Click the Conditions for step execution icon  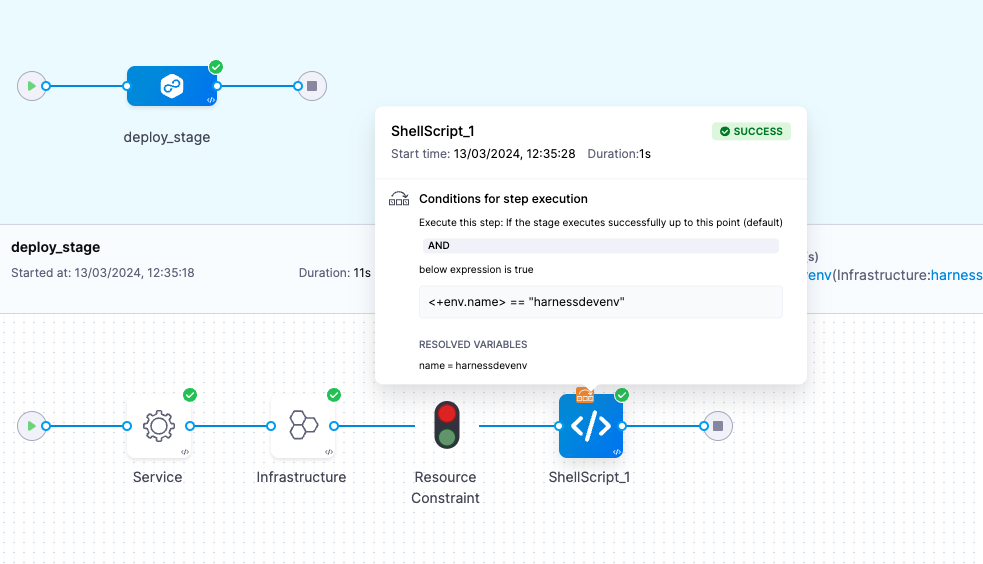tap(399, 199)
